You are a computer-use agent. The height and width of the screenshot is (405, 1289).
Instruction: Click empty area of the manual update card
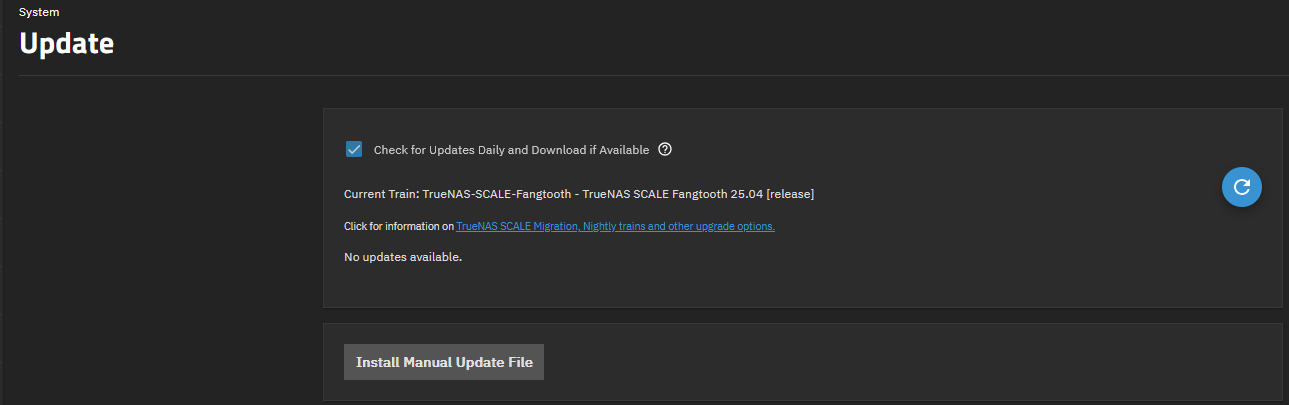pyautogui.click(x=900, y=362)
